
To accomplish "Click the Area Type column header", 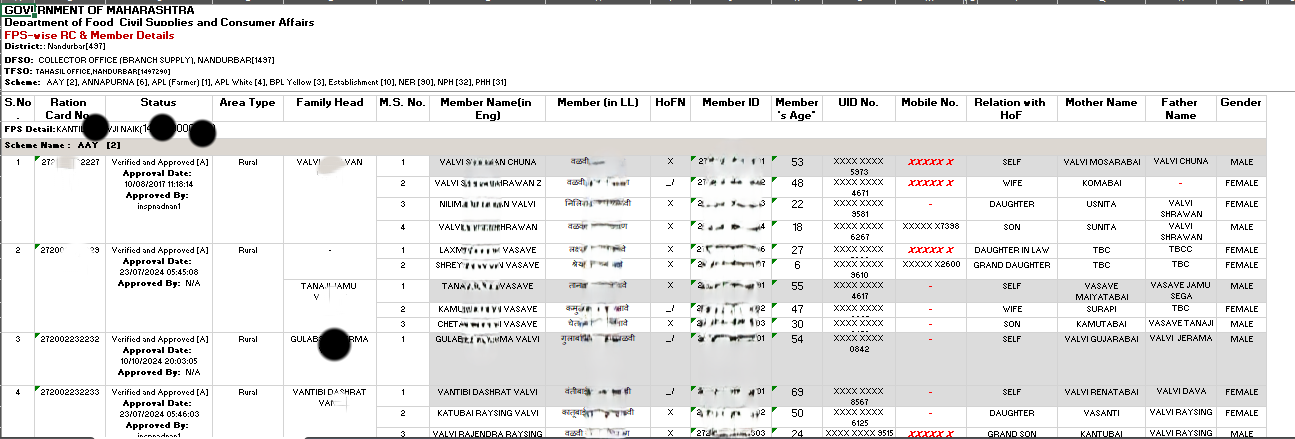I will (247, 103).
